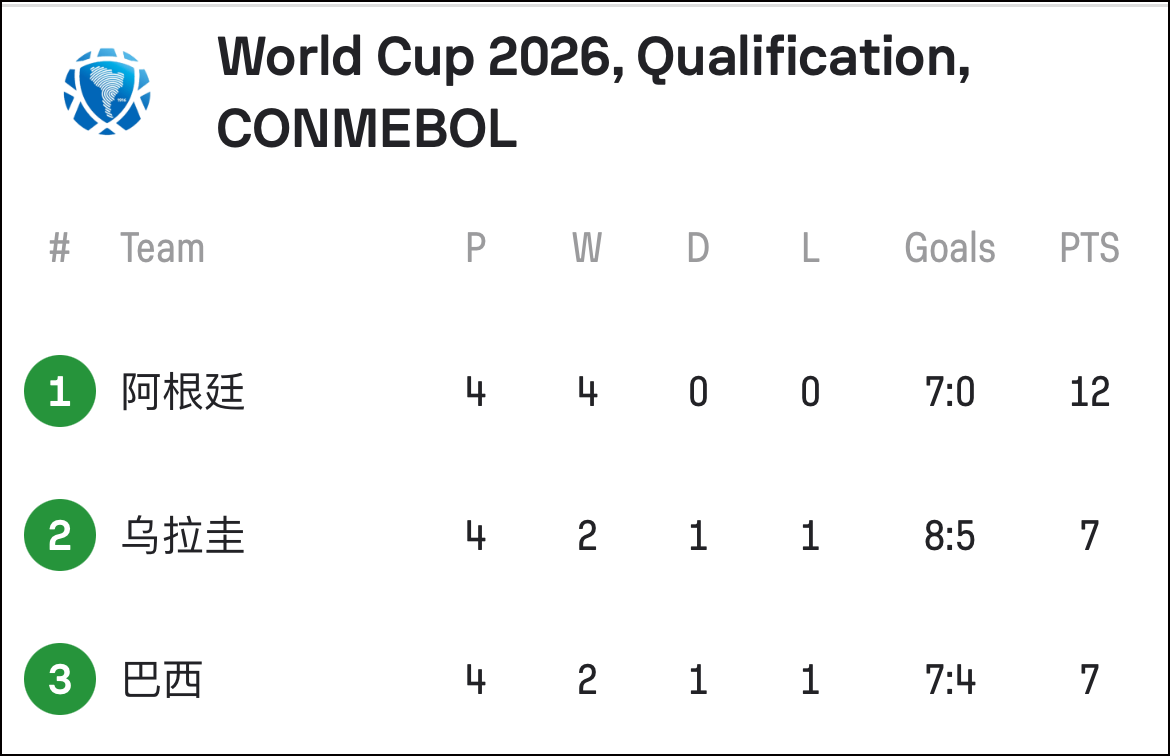Image resolution: width=1170 pixels, height=756 pixels.
Task: Select the 乌拉圭 team name
Action: (x=183, y=535)
